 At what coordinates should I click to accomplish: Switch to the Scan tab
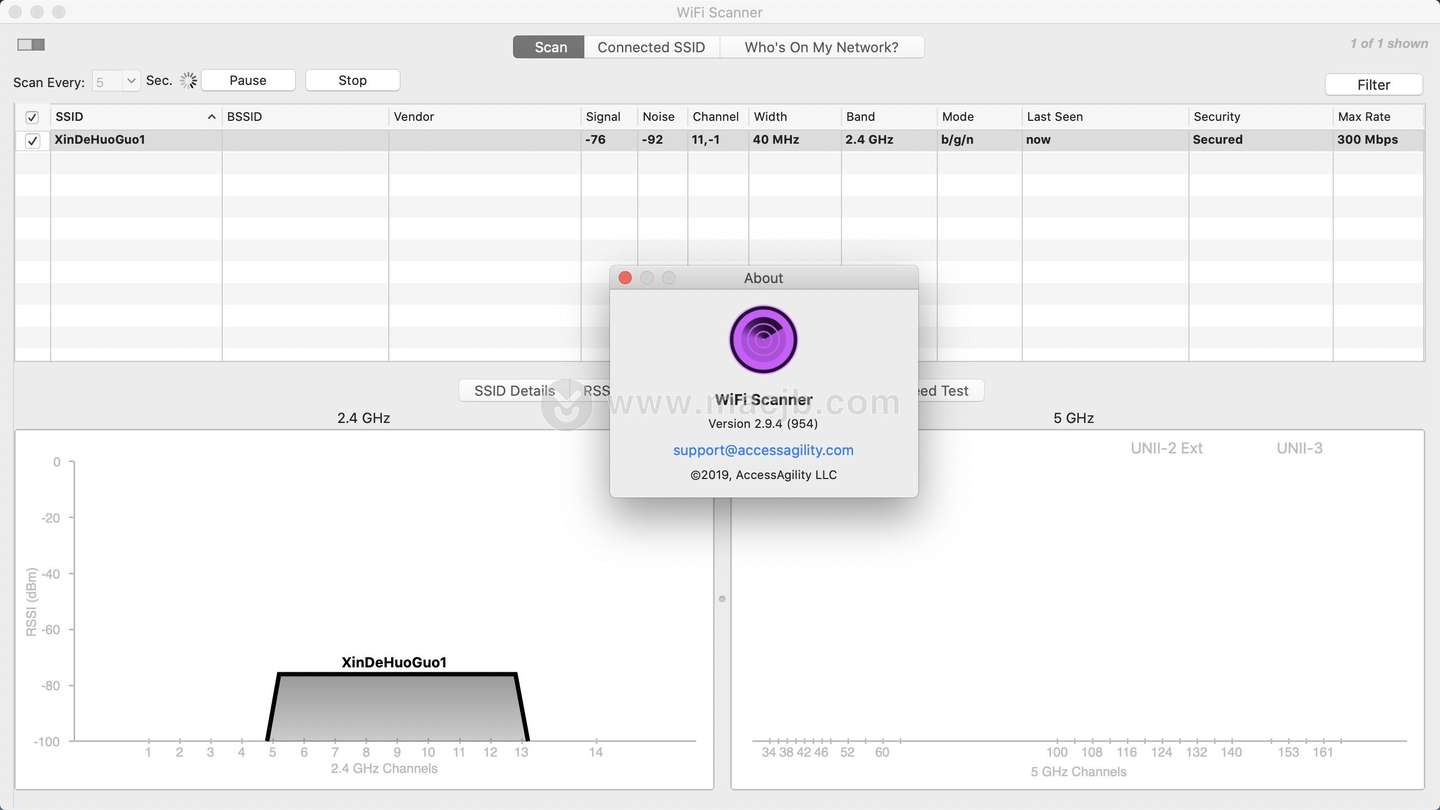pos(549,47)
